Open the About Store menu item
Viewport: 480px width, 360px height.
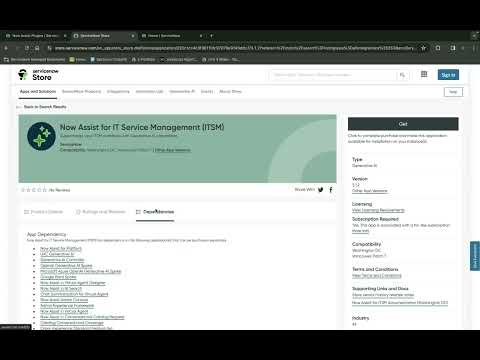tap(230, 92)
